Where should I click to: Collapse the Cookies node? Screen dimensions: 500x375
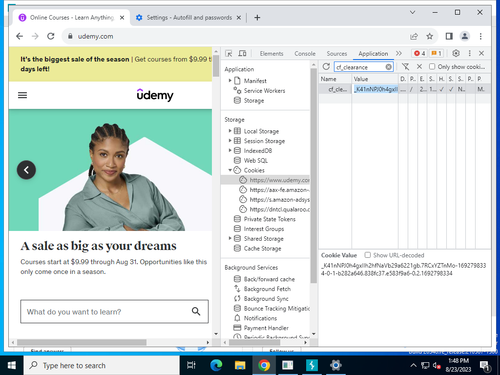click(230, 170)
